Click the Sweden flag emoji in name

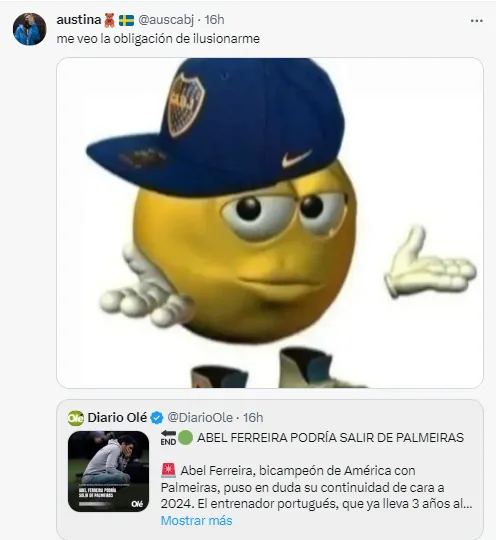click(126, 20)
